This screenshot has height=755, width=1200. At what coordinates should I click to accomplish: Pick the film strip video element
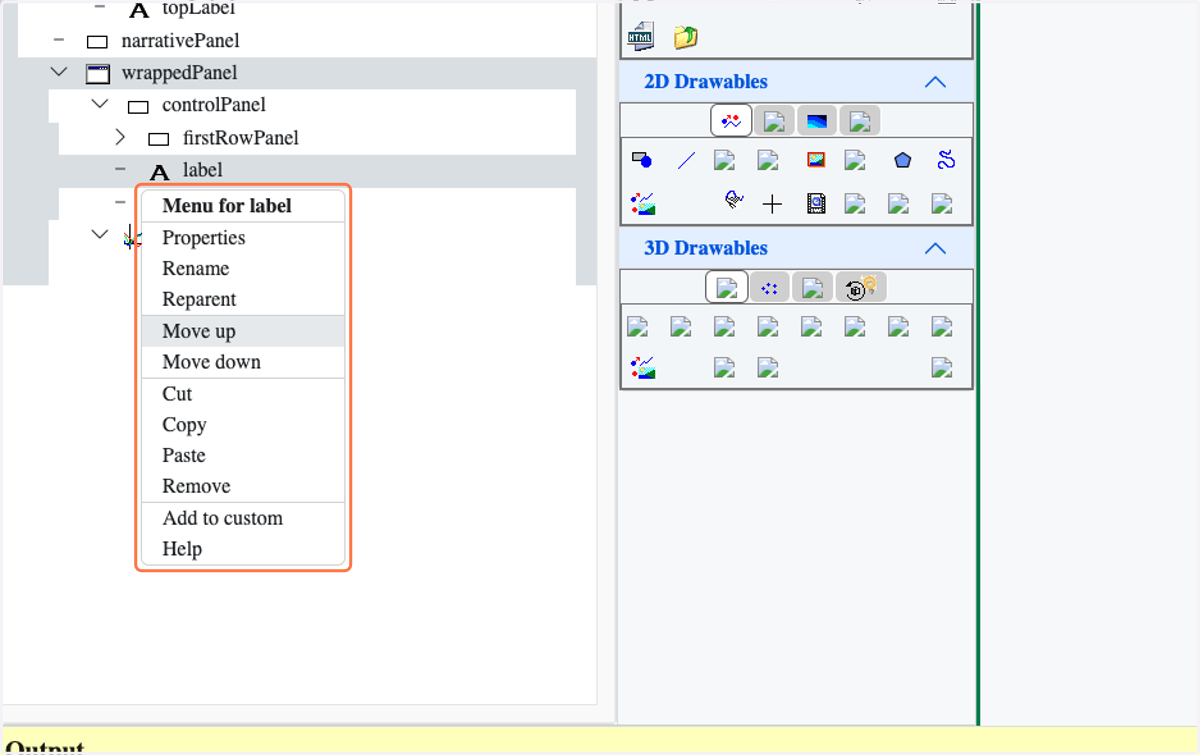pyautogui.click(x=816, y=204)
